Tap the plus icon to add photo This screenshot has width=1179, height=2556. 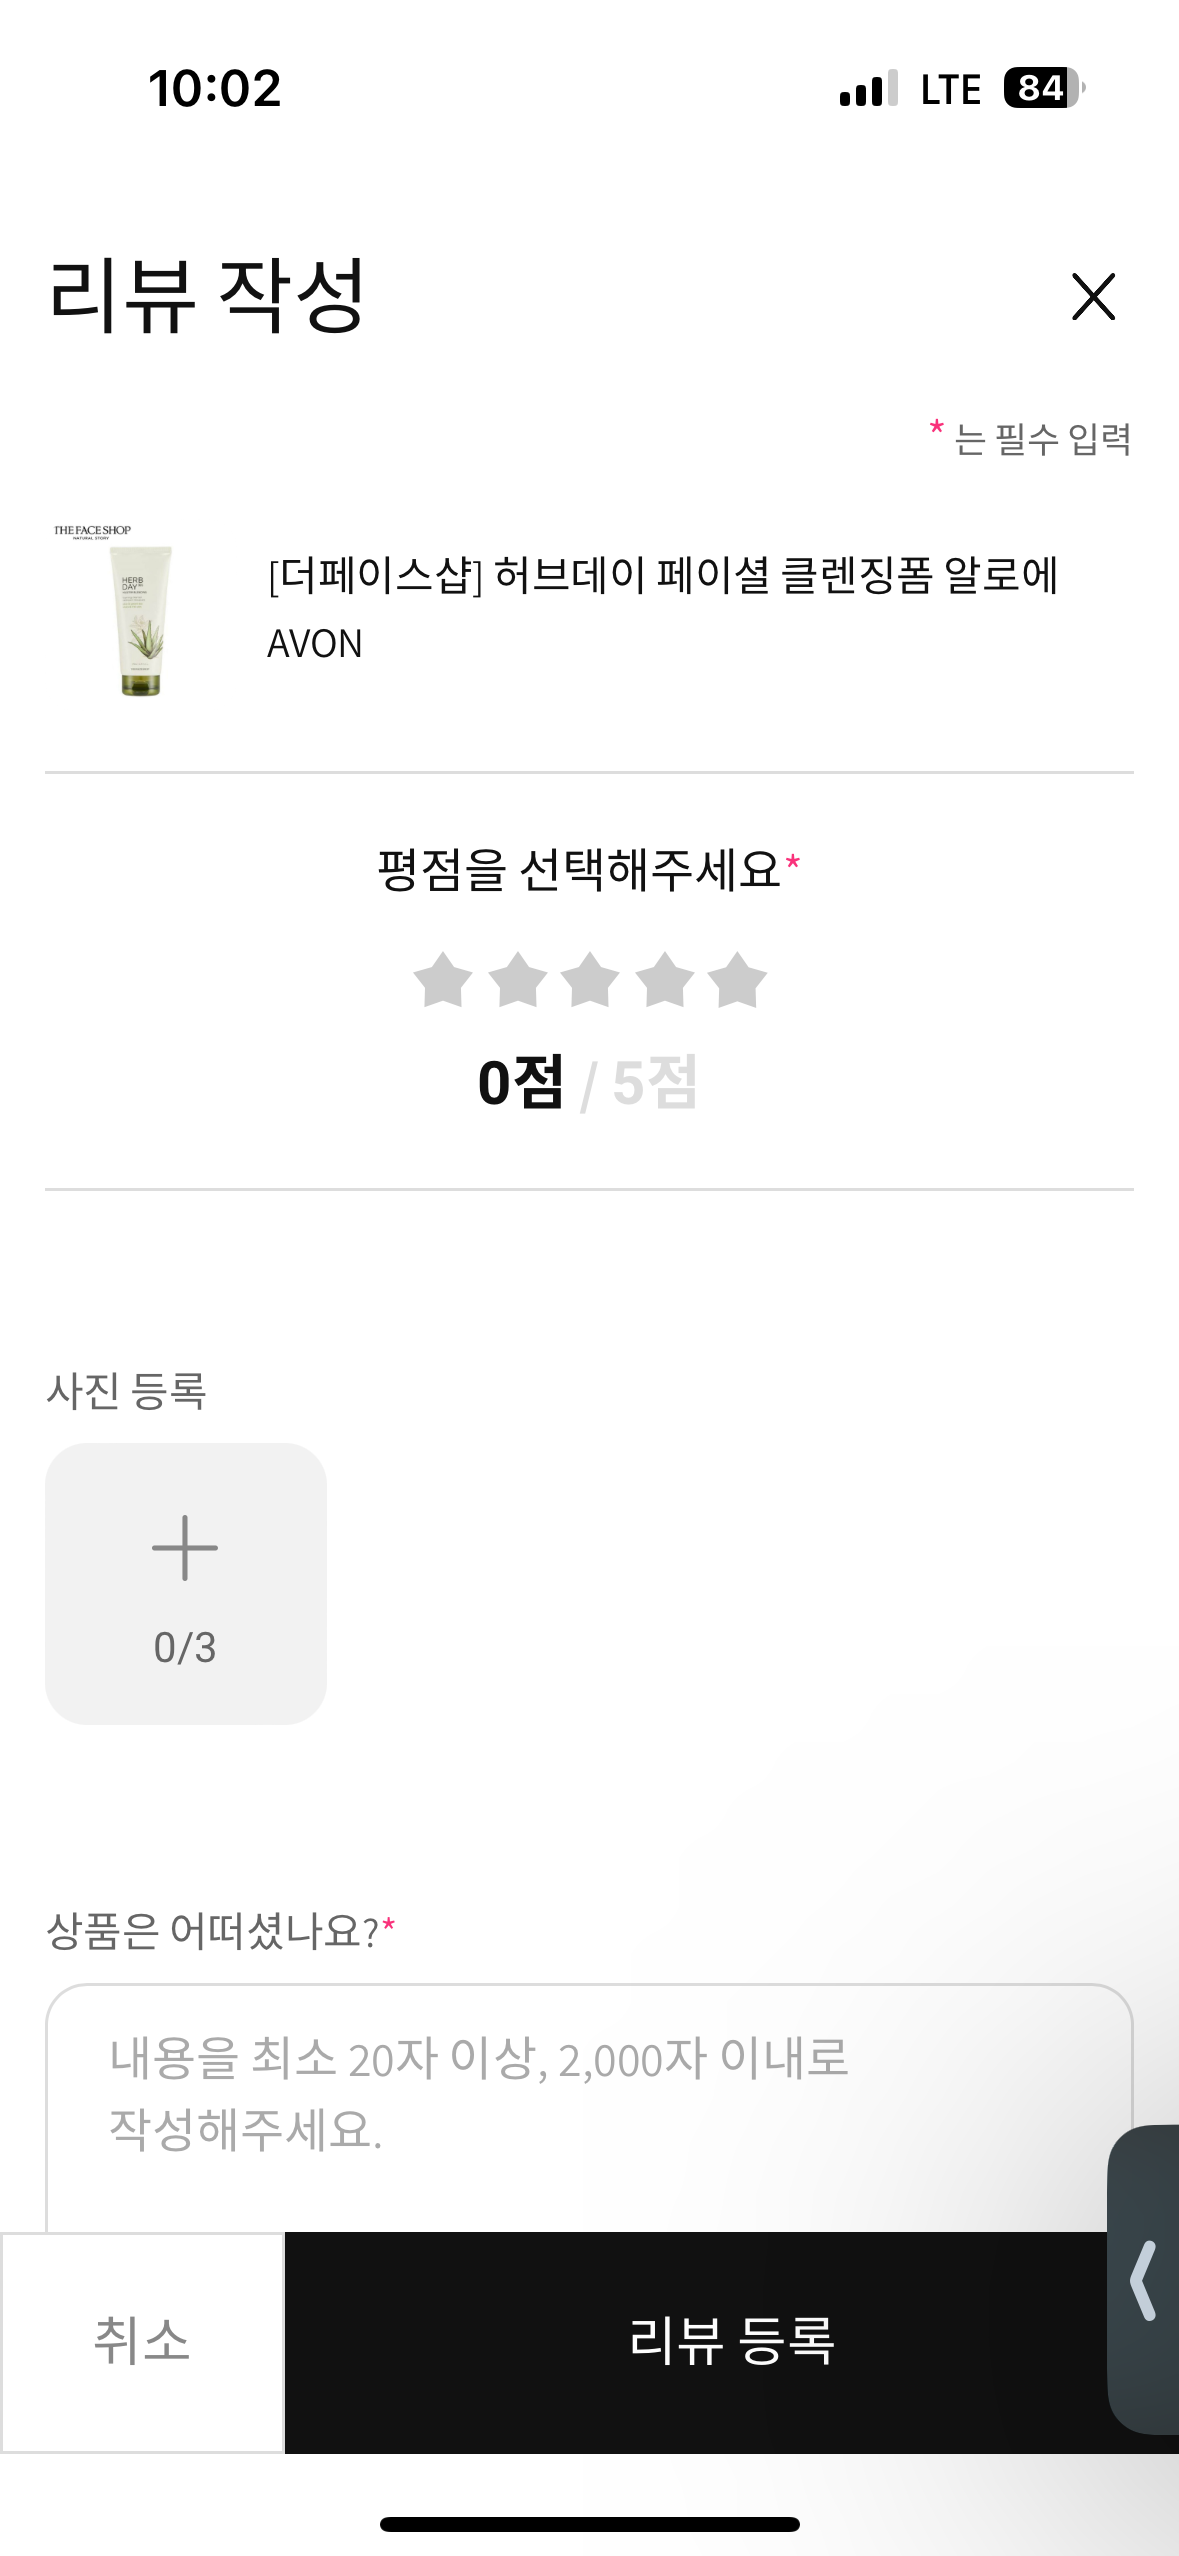tap(185, 1548)
